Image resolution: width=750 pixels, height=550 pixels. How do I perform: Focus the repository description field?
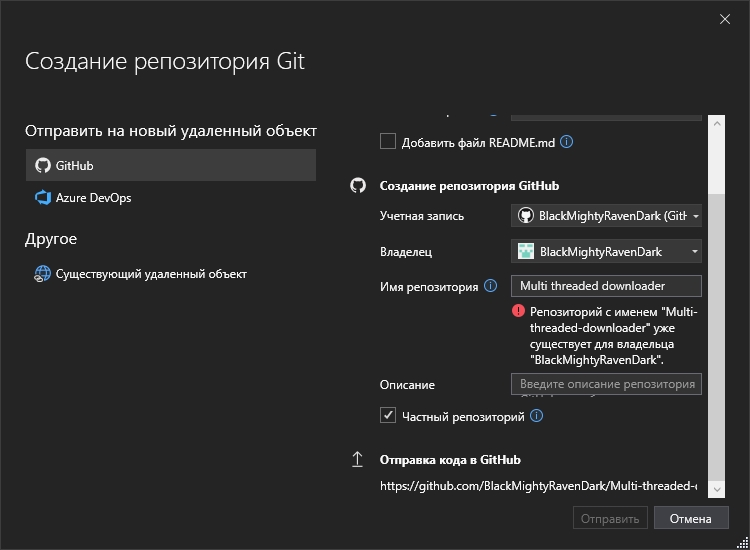[x=606, y=384]
